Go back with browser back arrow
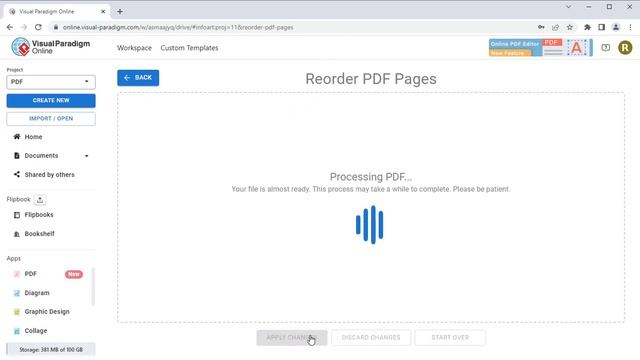 pos(10,27)
